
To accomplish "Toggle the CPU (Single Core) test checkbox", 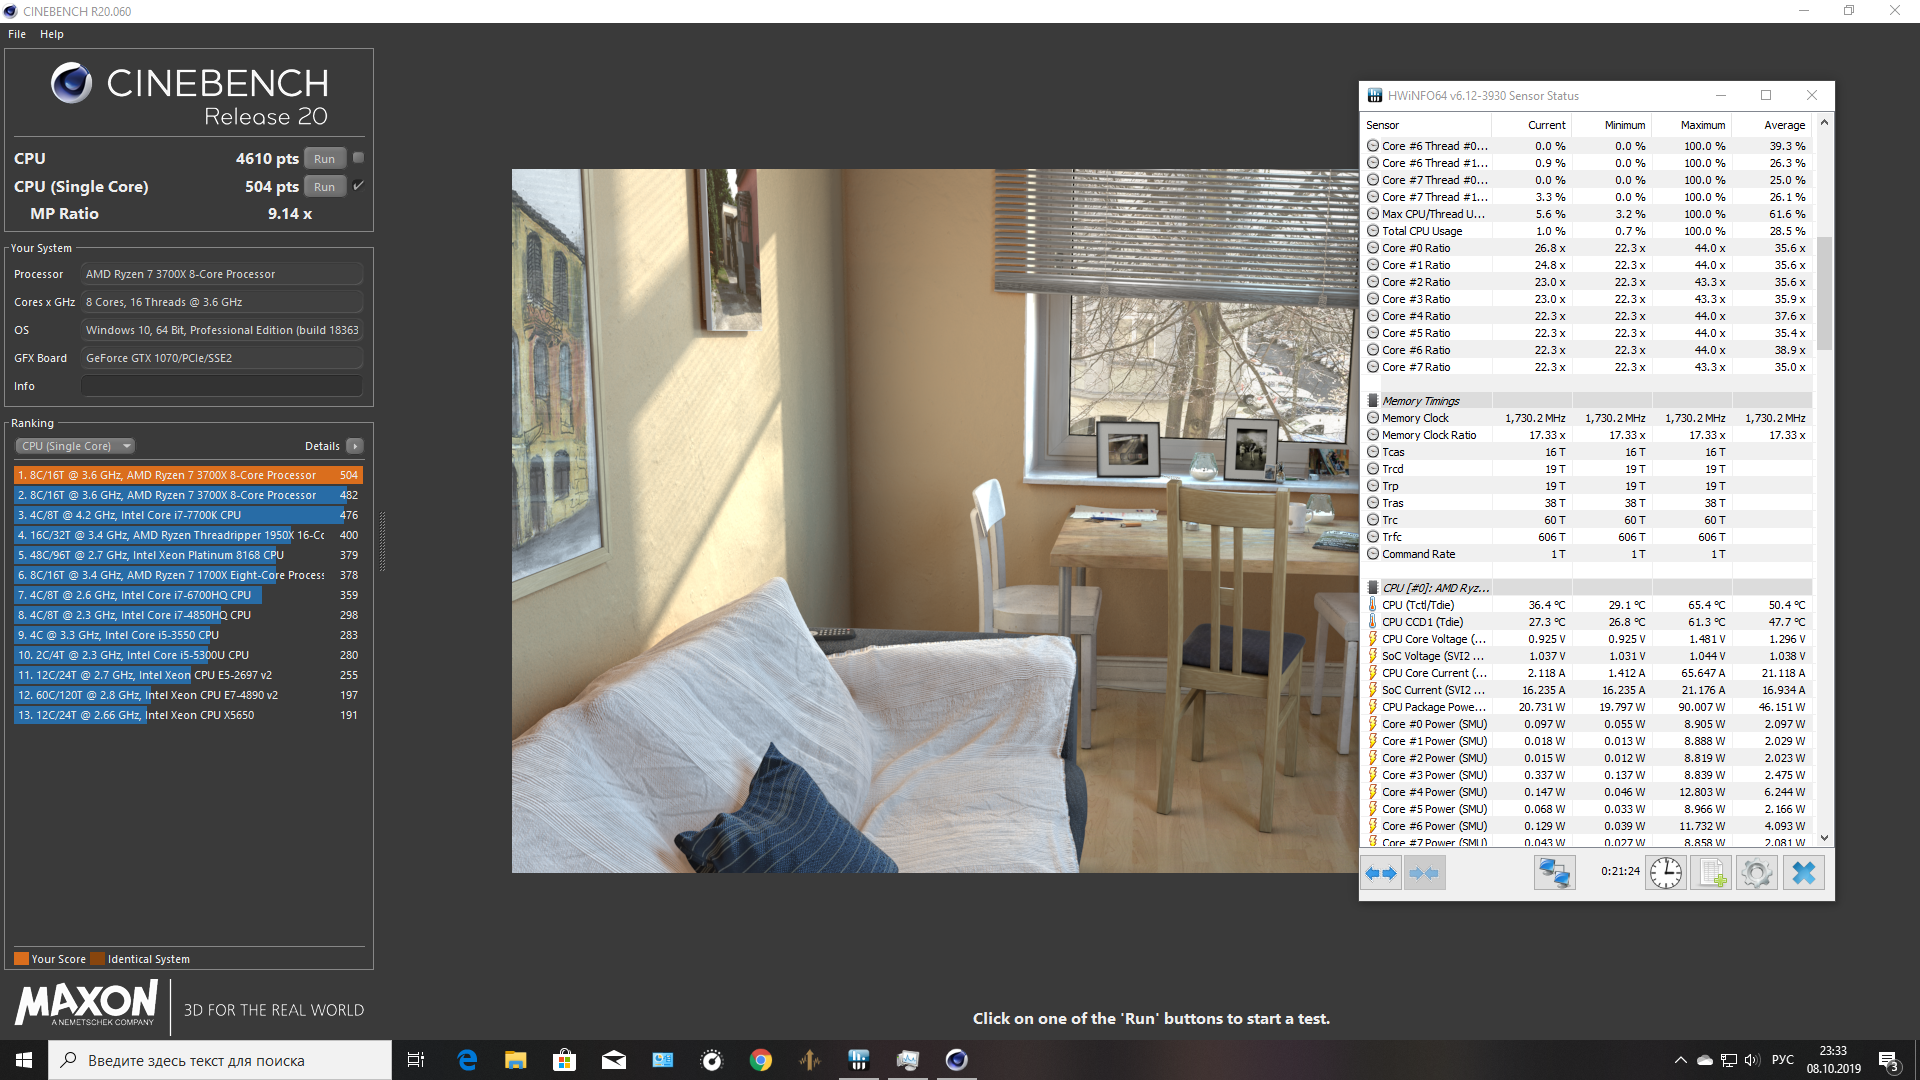I will pyautogui.click(x=358, y=186).
